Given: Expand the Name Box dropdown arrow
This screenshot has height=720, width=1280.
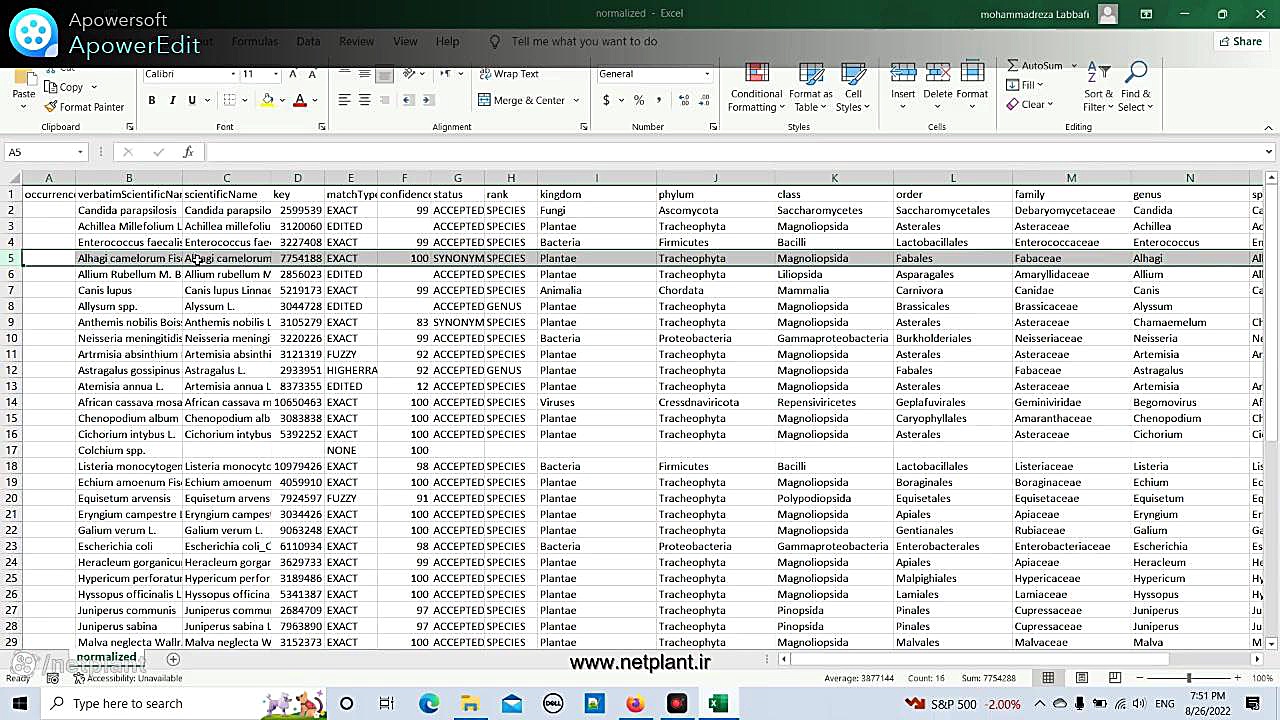Looking at the screenshot, I should coord(80,152).
